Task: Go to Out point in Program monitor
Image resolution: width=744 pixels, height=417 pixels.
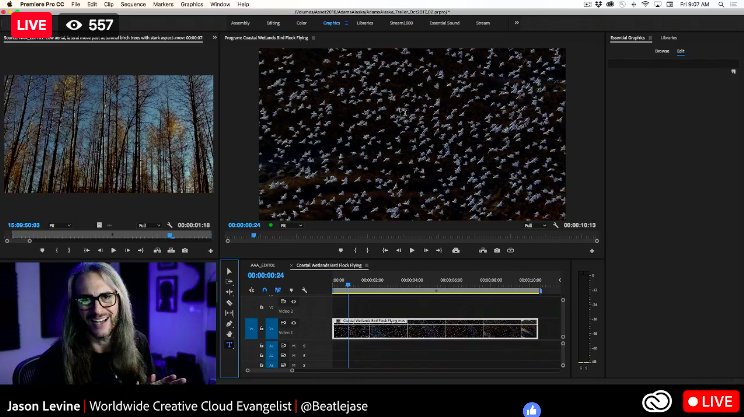Action: (x=439, y=250)
